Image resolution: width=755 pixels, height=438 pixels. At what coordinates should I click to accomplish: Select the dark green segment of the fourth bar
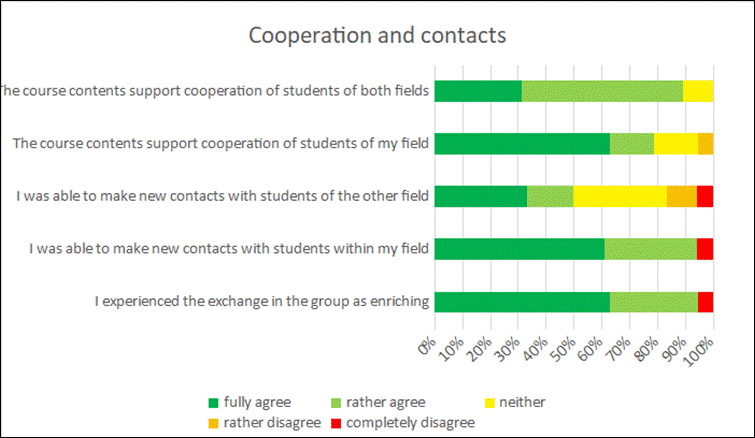coord(519,249)
